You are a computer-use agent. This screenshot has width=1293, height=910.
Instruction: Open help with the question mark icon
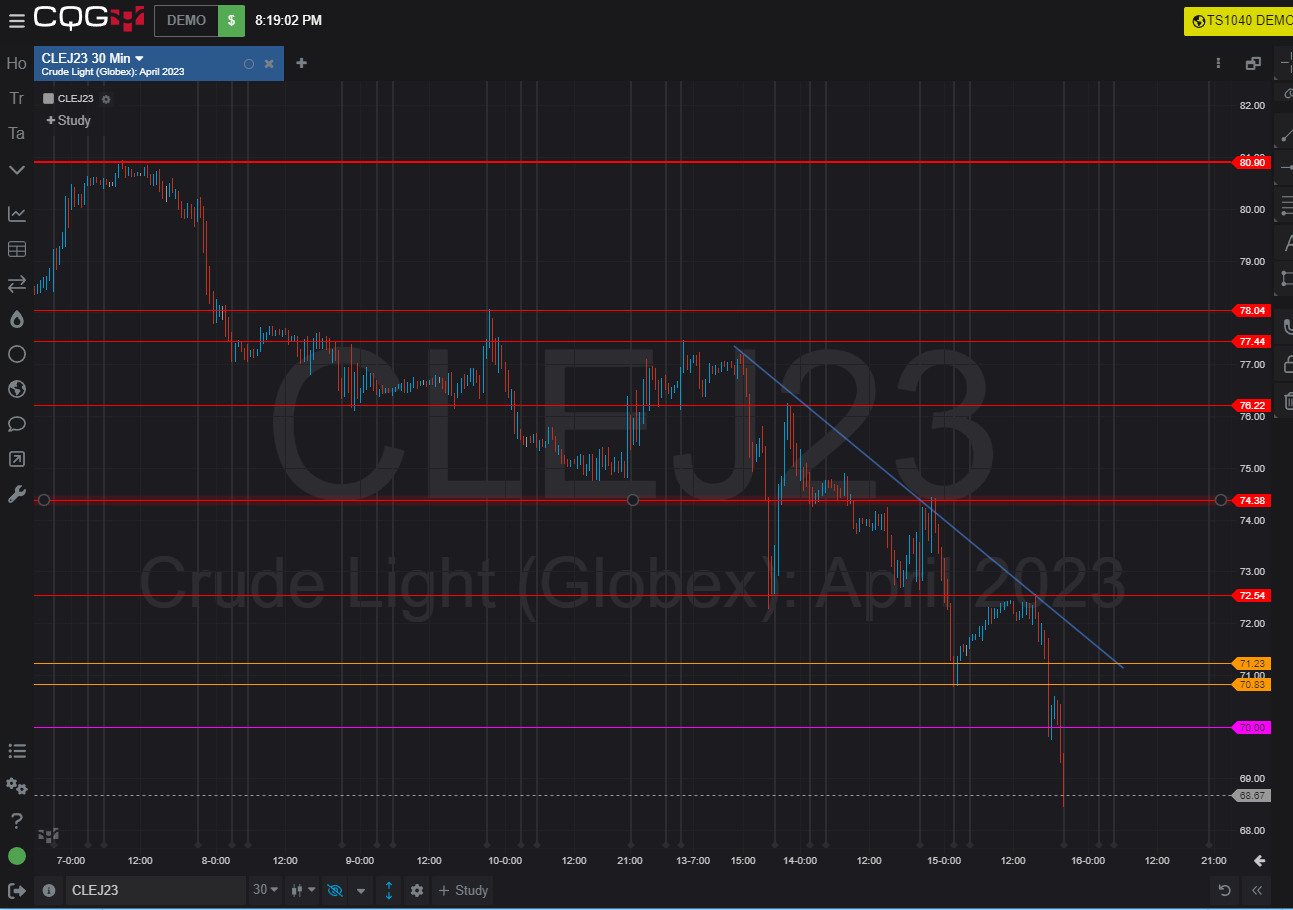(x=16, y=821)
